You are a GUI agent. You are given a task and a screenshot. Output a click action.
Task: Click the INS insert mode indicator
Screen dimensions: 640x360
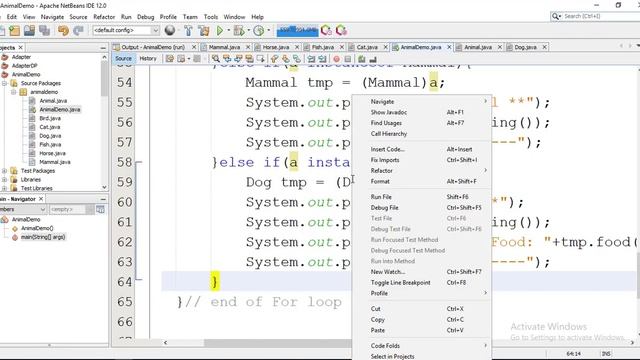(x=606, y=354)
